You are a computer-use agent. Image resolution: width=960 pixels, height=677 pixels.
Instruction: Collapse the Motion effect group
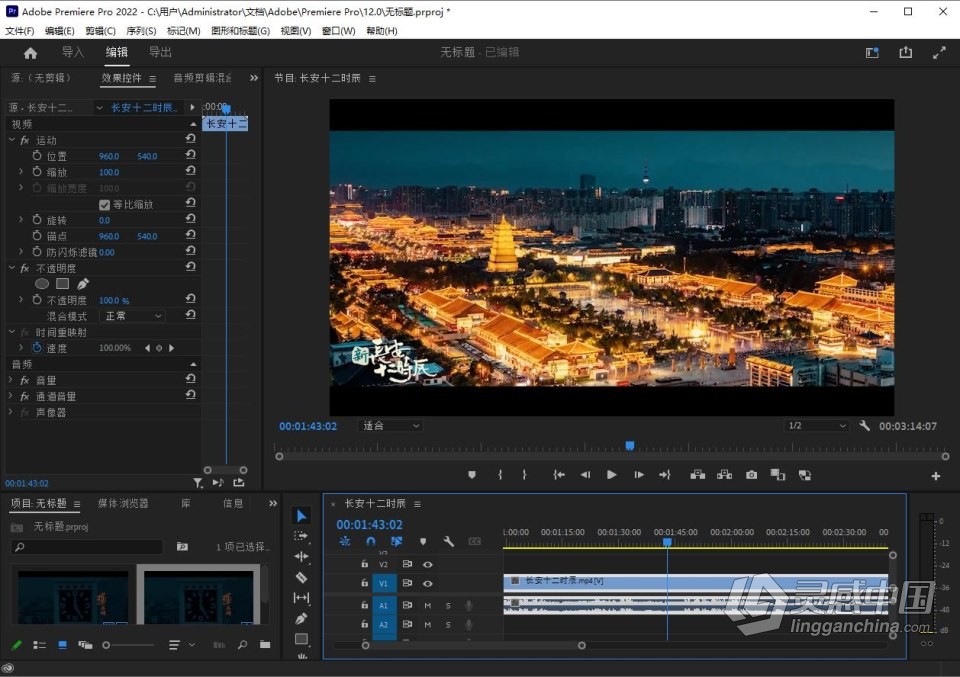(12, 140)
